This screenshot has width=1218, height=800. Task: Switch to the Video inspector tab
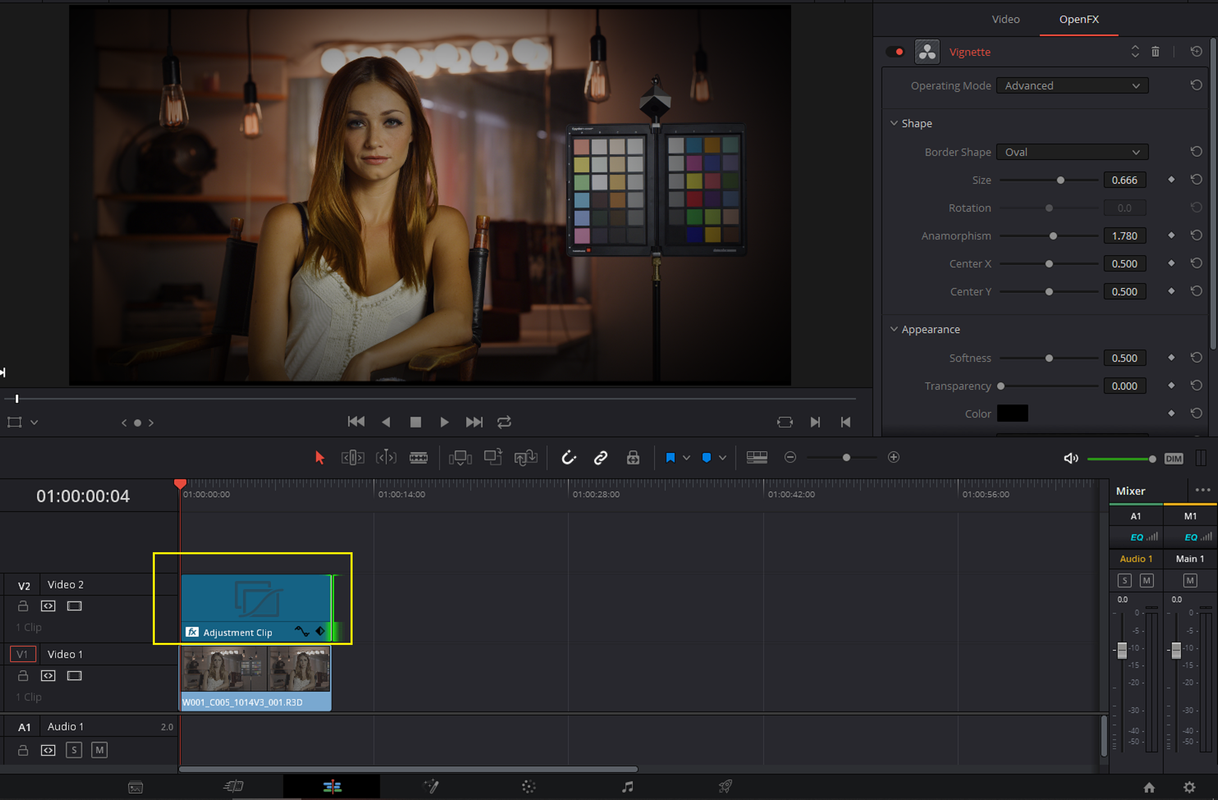1005,19
